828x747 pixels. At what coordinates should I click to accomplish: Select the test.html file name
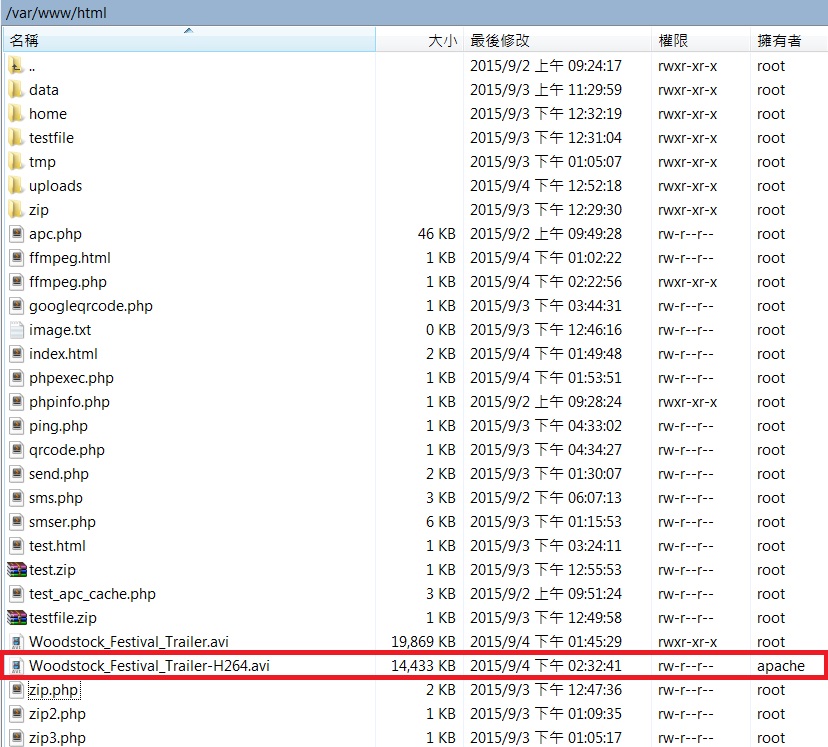(57, 546)
